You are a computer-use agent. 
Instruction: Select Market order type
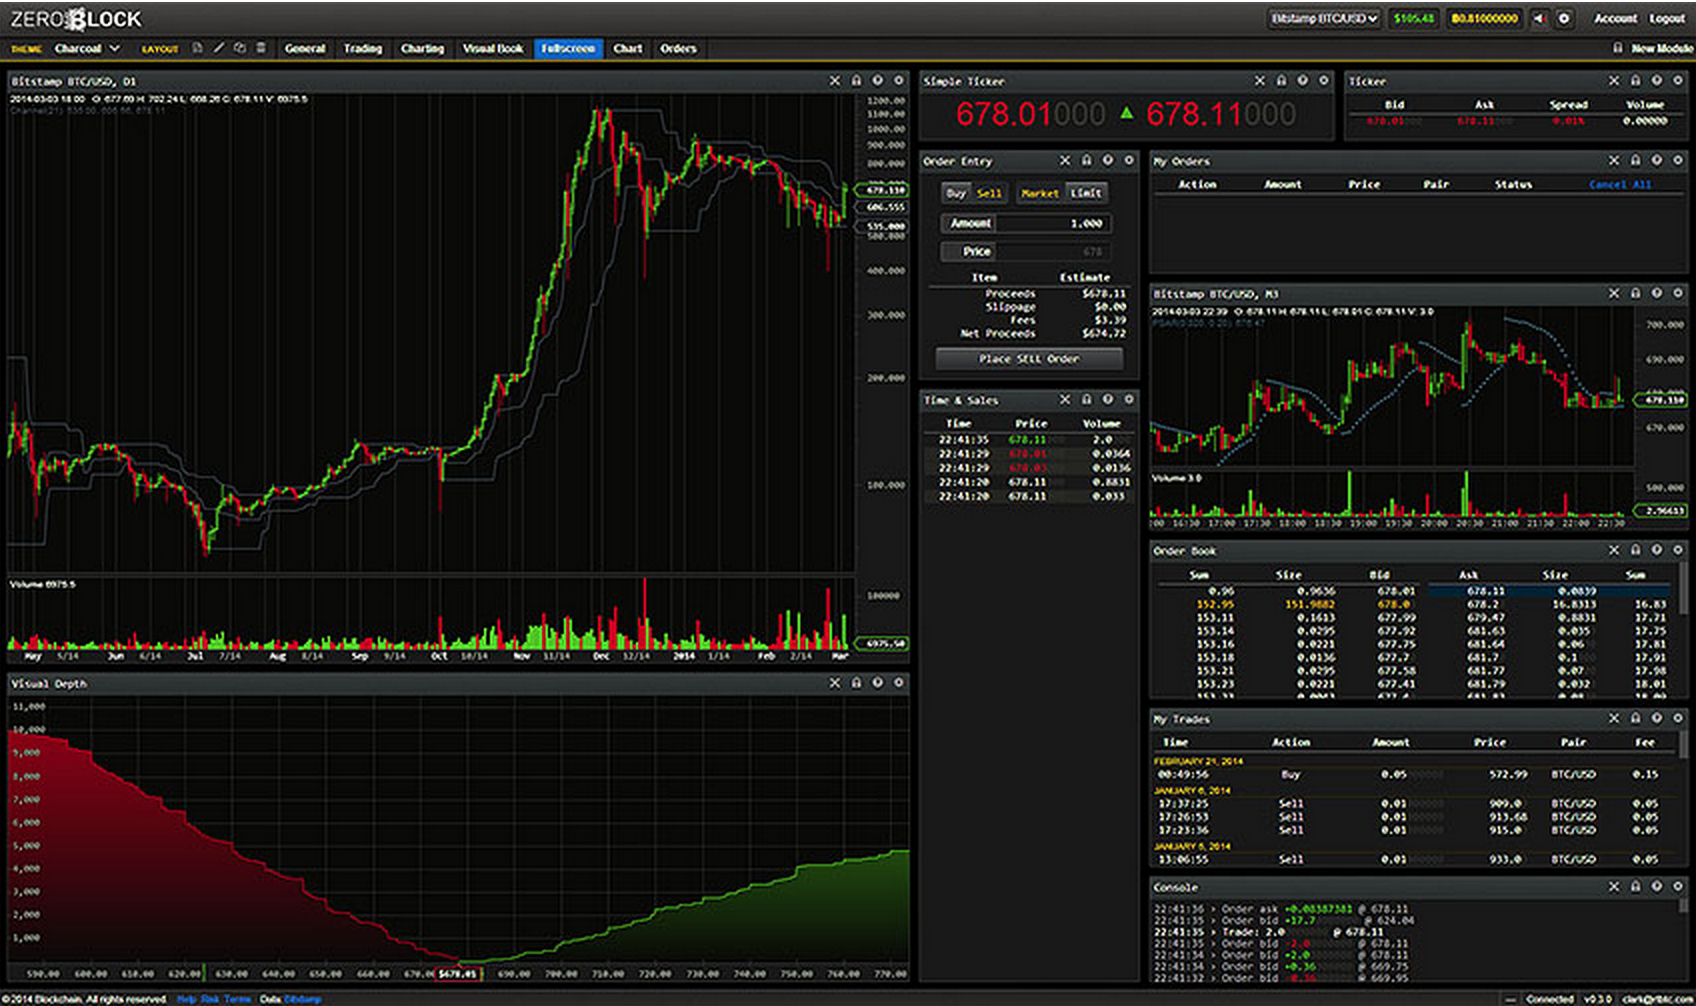[x=1040, y=193]
